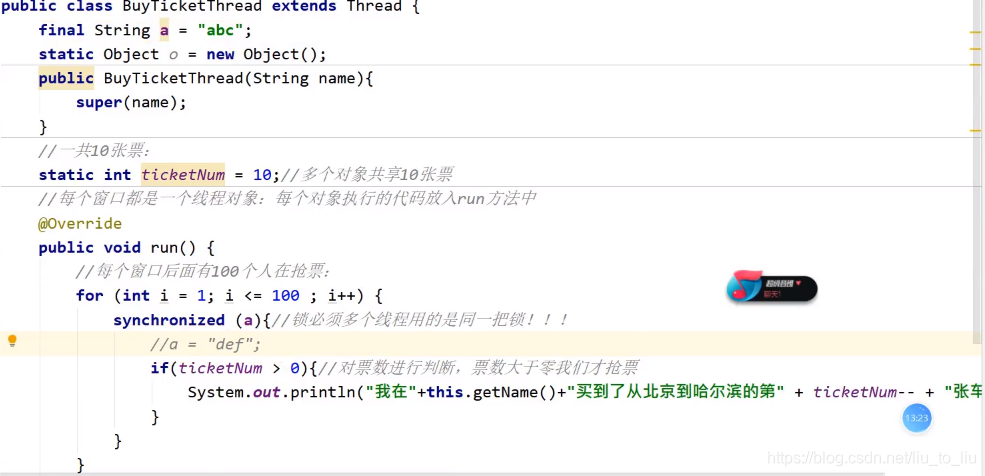Click the (a) lock object in synchronized
This screenshot has width=985, height=476.
(x=248, y=320)
